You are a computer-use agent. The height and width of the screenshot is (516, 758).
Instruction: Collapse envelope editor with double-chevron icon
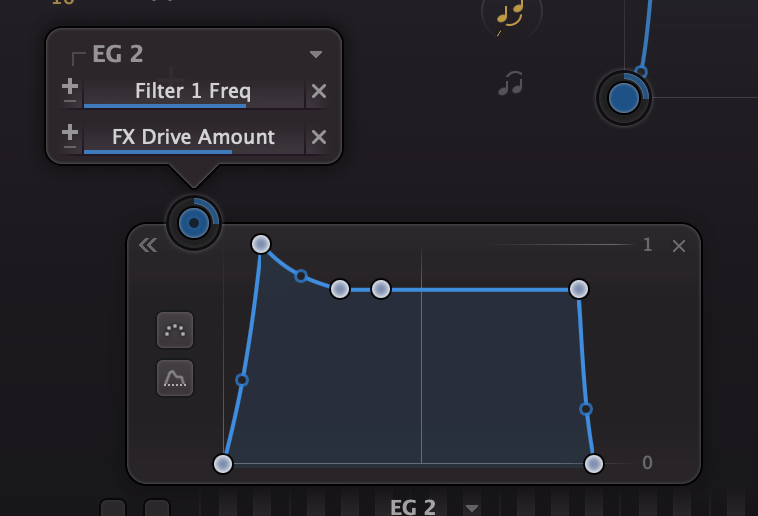click(148, 245)
